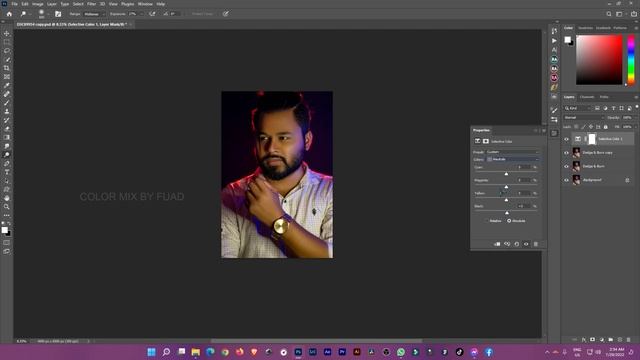This screenshot has height=360, width=640.
Task: Create new adjustment layer icon
Action: pyautogui.click(x=602, y=340)
